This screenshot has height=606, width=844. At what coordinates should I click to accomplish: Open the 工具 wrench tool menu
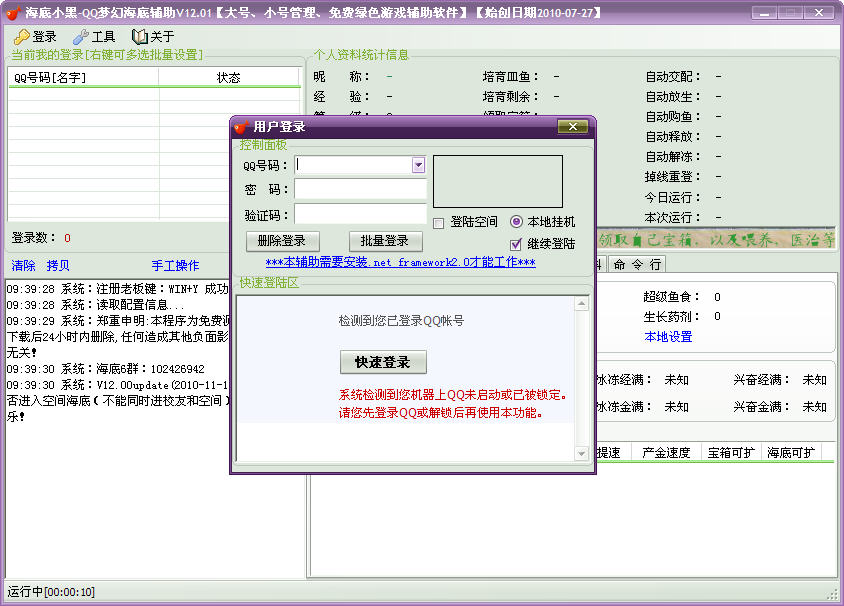81,37
